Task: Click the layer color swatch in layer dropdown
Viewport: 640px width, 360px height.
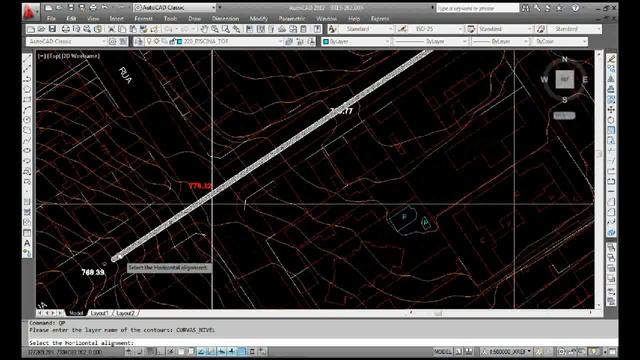Action: coord(180,41)
